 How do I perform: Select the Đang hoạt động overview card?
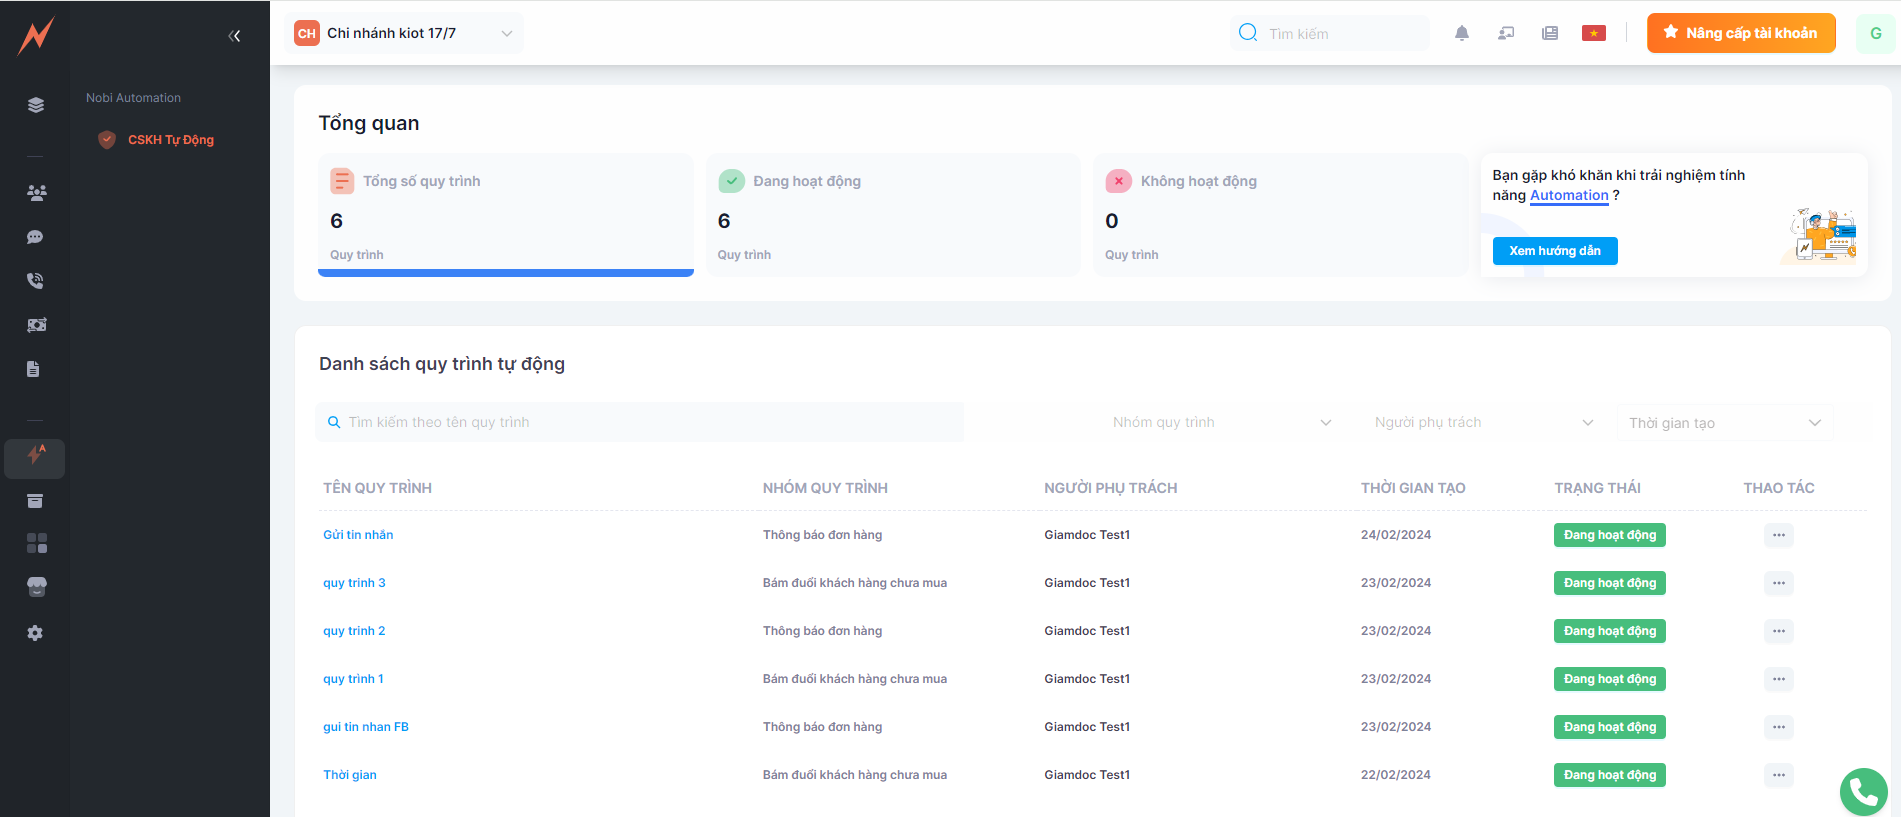pos(893,215)
